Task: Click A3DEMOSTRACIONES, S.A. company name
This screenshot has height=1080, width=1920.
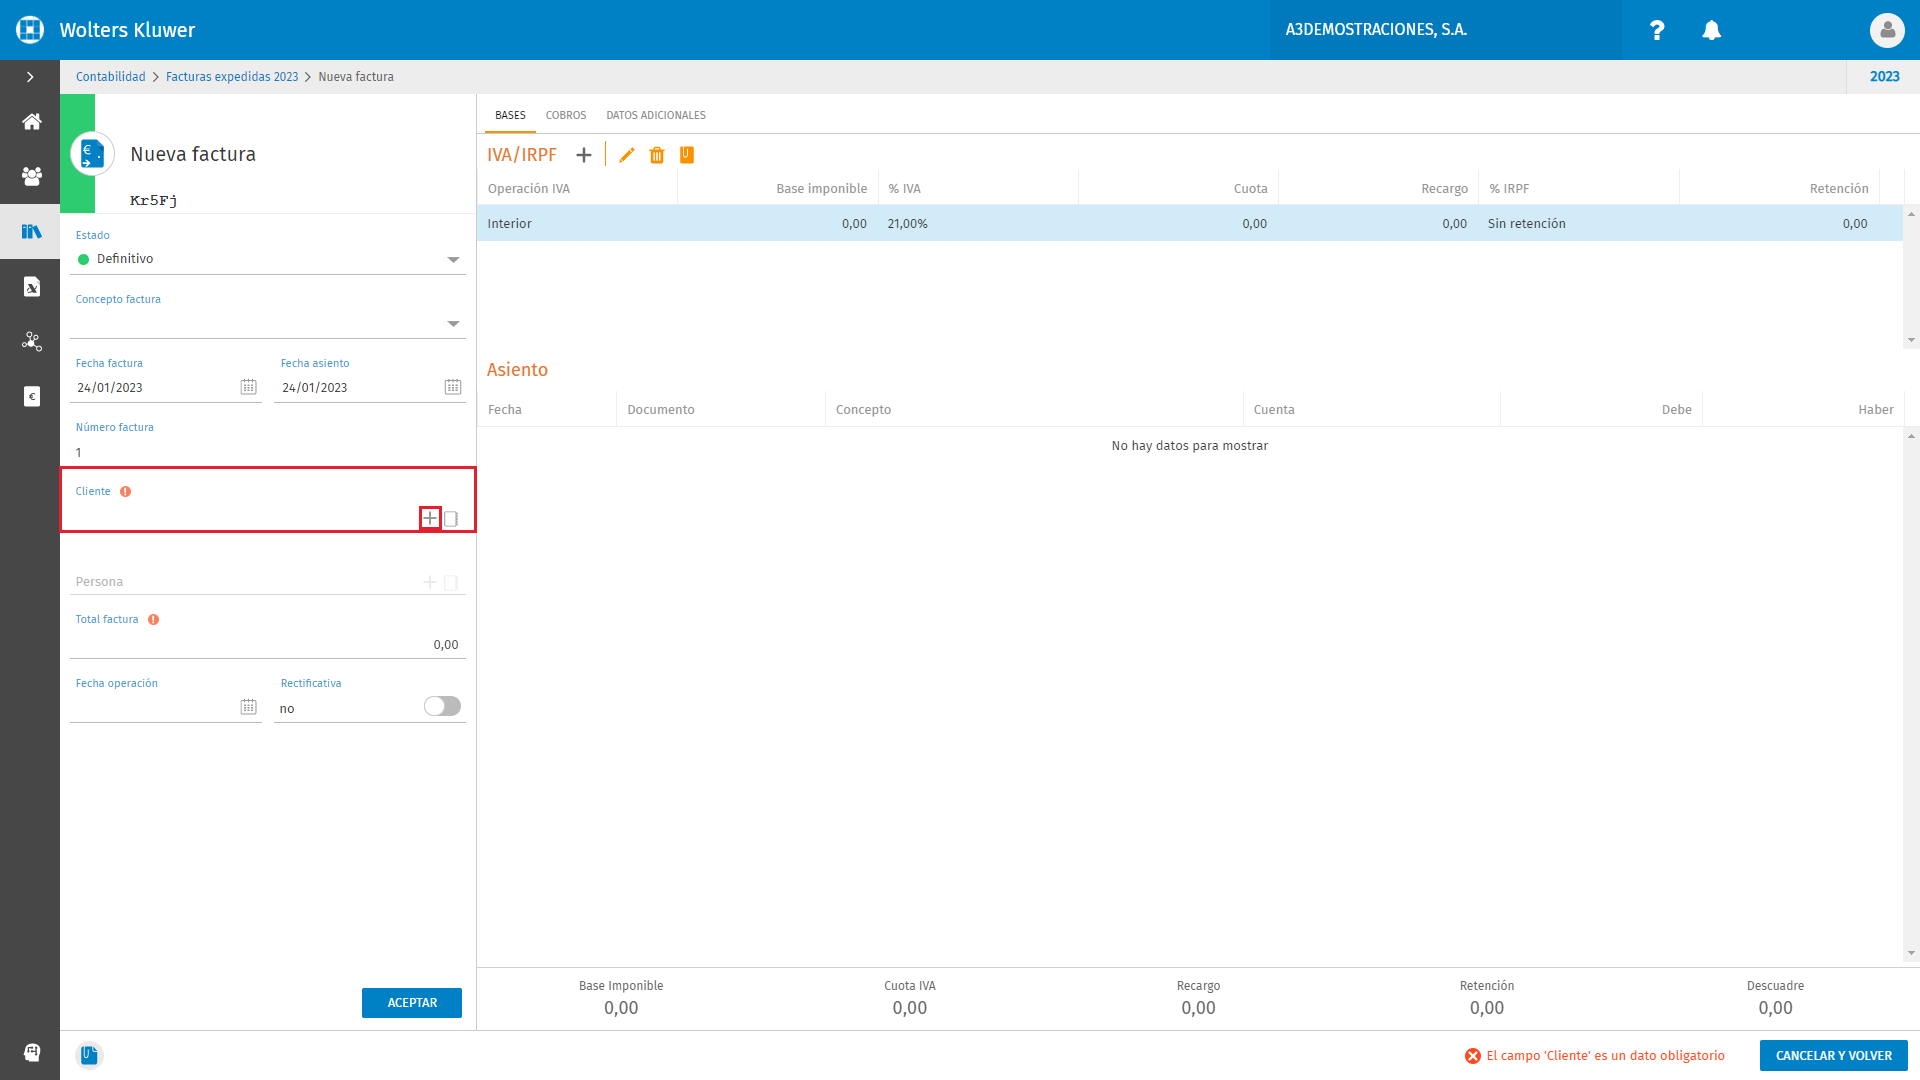Action: coord(1376,30)
